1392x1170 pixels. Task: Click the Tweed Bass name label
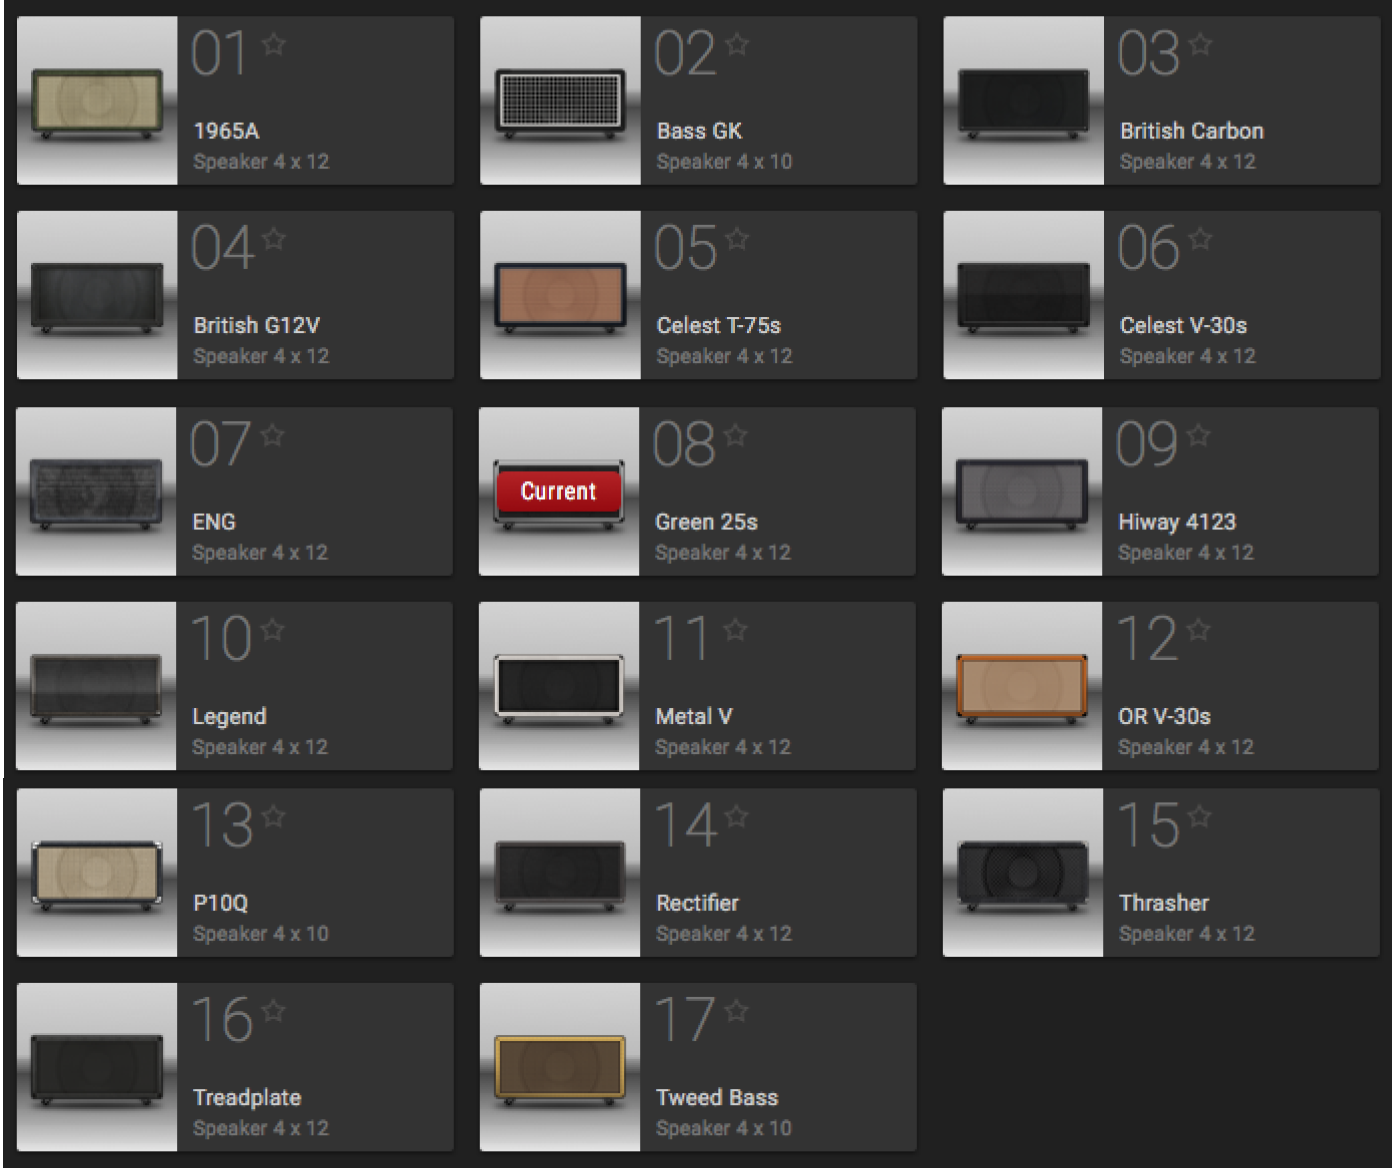pos(717,1097)
